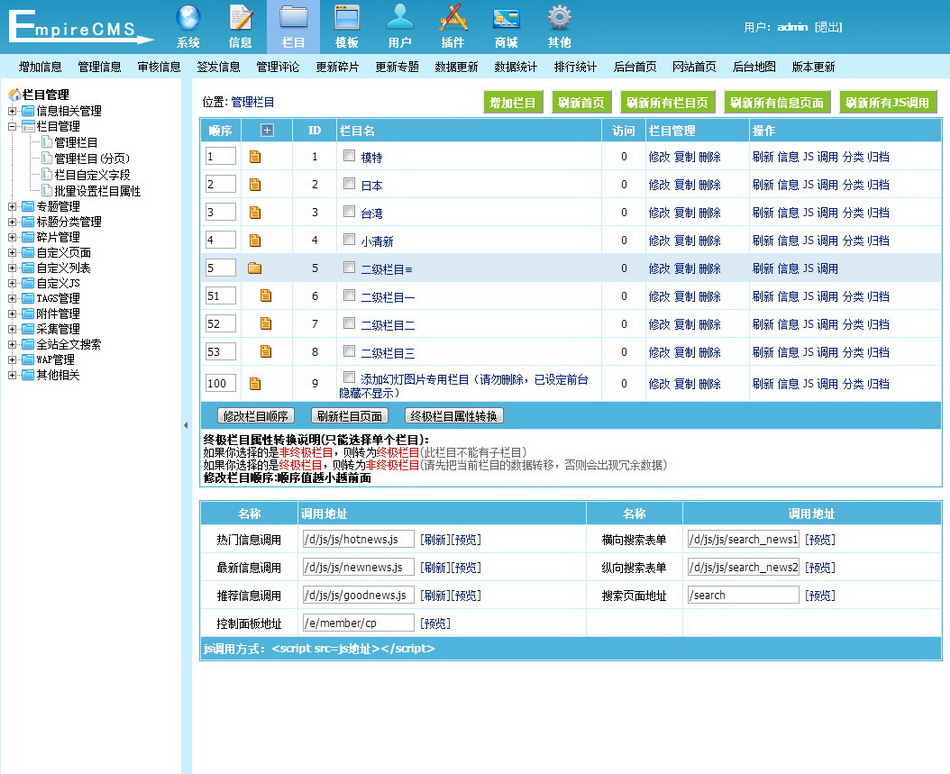Expand the 专题管理 tree node
The image size is (950, 774).
pos(12,207)
